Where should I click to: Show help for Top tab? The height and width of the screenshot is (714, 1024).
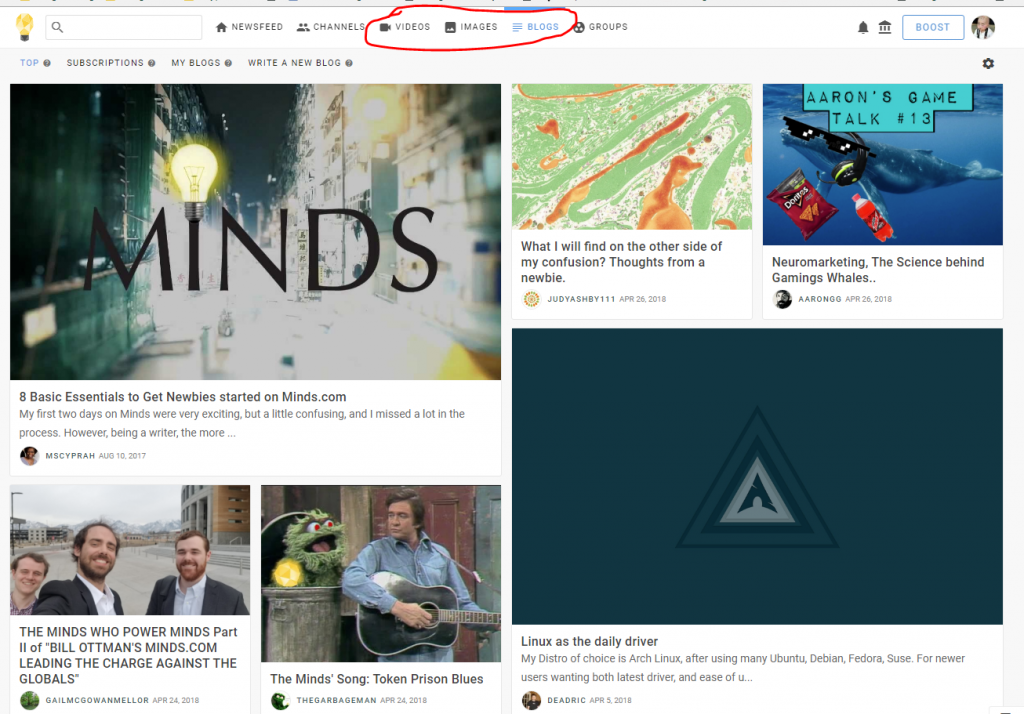47,63
